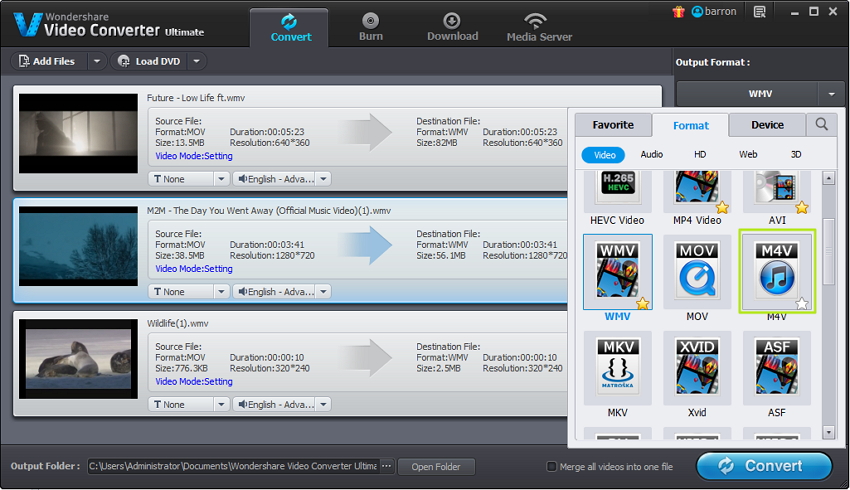Select the 3D category
This screenshot has height=490, width=850.
pos(796,154)
